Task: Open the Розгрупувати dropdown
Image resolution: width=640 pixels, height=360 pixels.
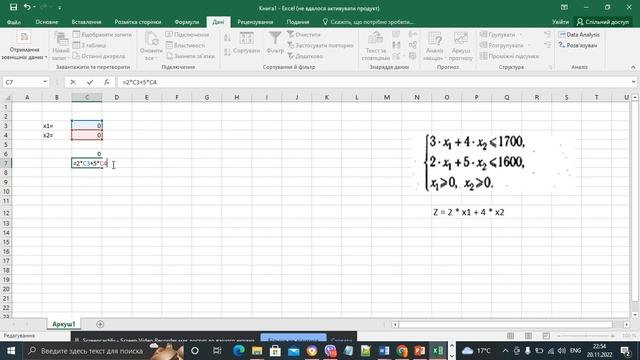Action: [505, 45]
